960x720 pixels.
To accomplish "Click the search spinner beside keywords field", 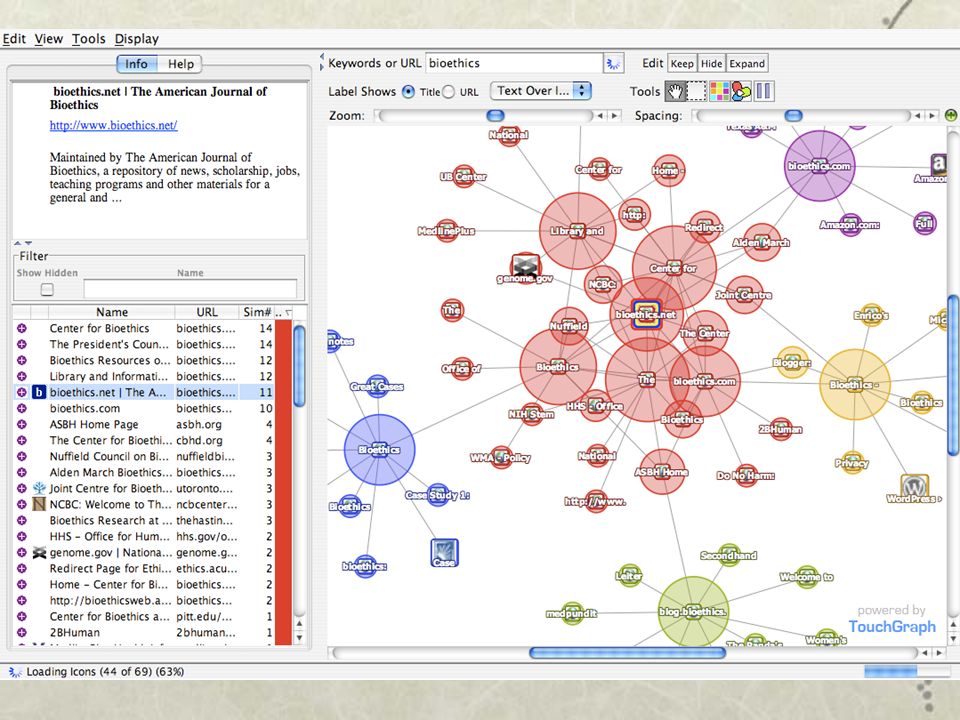I will tap(613, 63).
